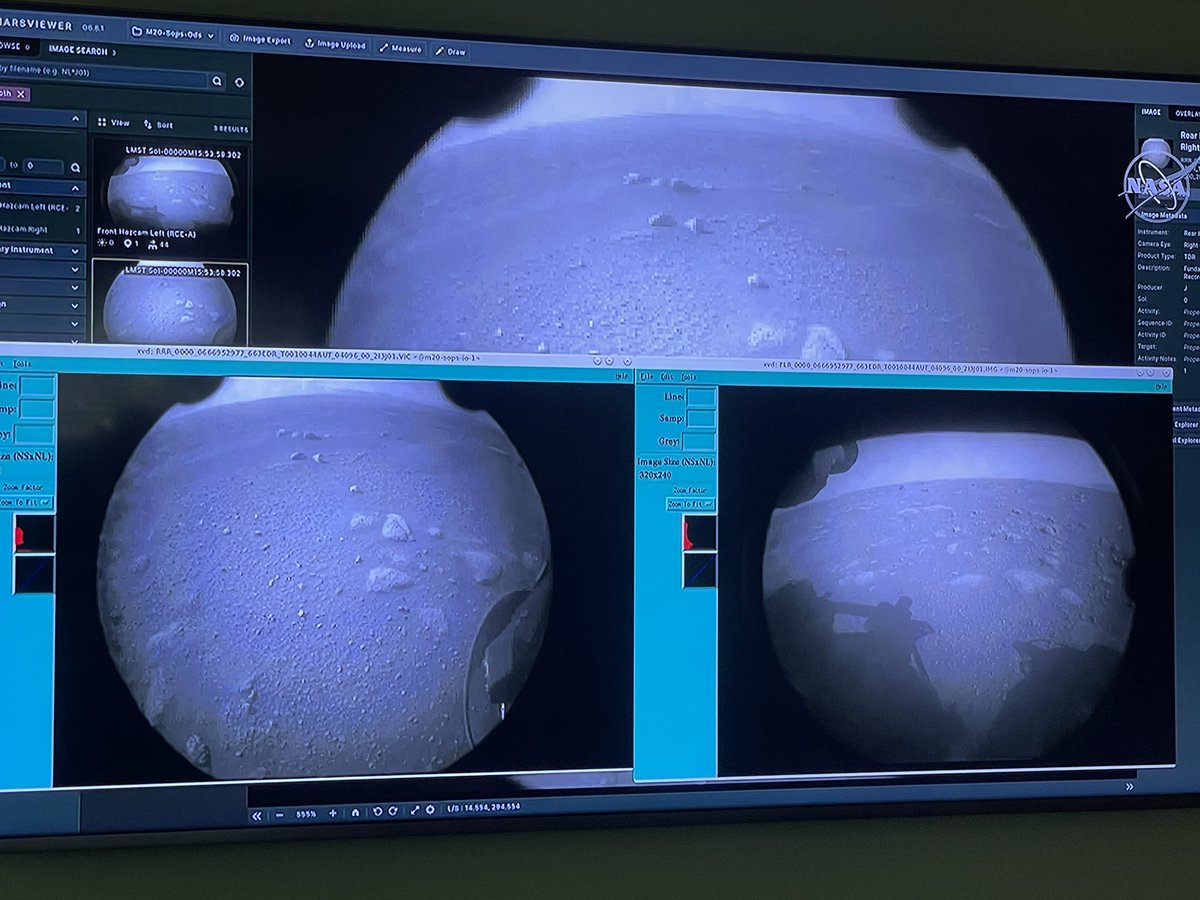The width and height of the screenshot is (1200, 900).
Task: Click the home reset view icon
Action: (355, 812)
